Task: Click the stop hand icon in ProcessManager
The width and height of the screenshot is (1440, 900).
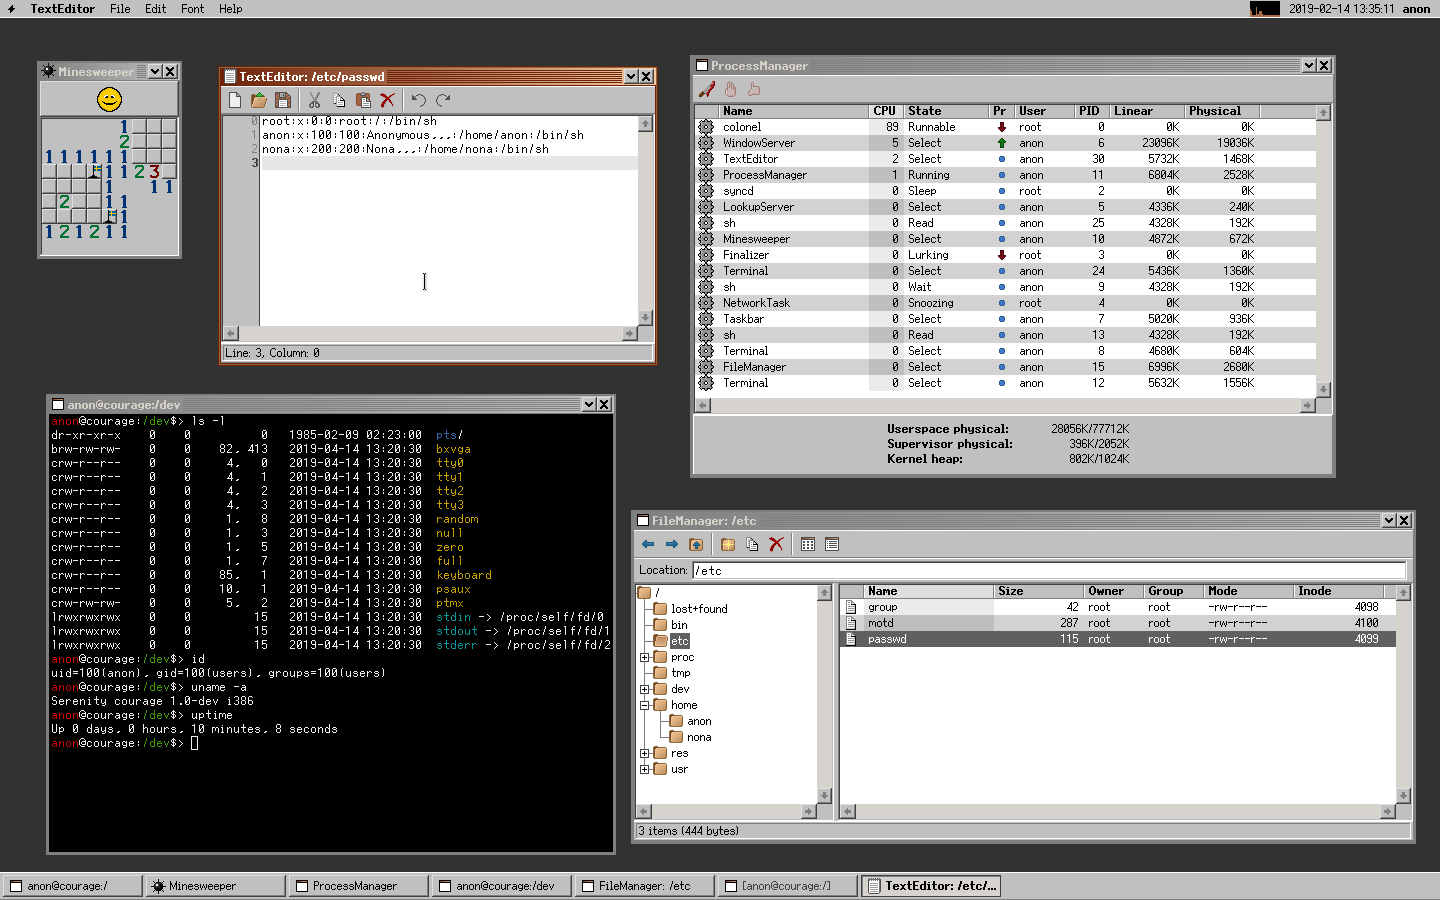Action: (731, 90)
